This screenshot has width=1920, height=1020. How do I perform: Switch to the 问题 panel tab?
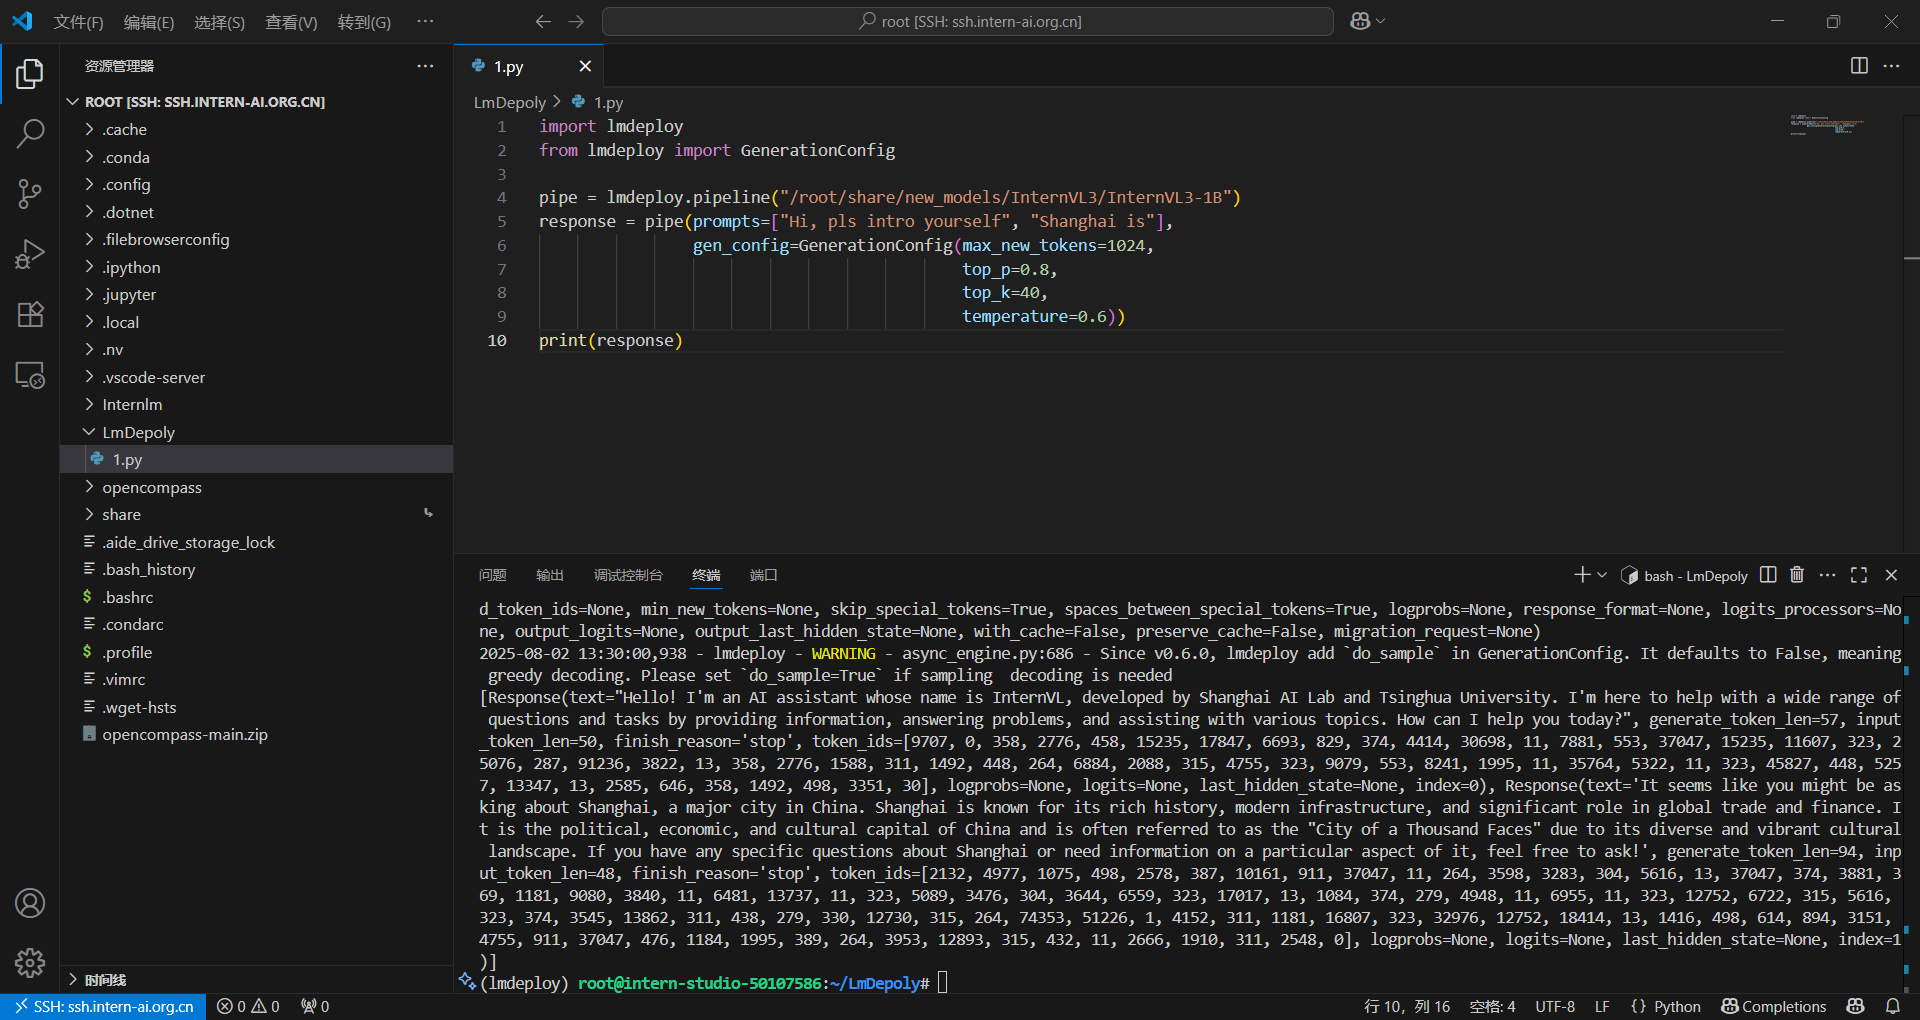(492, 575)
